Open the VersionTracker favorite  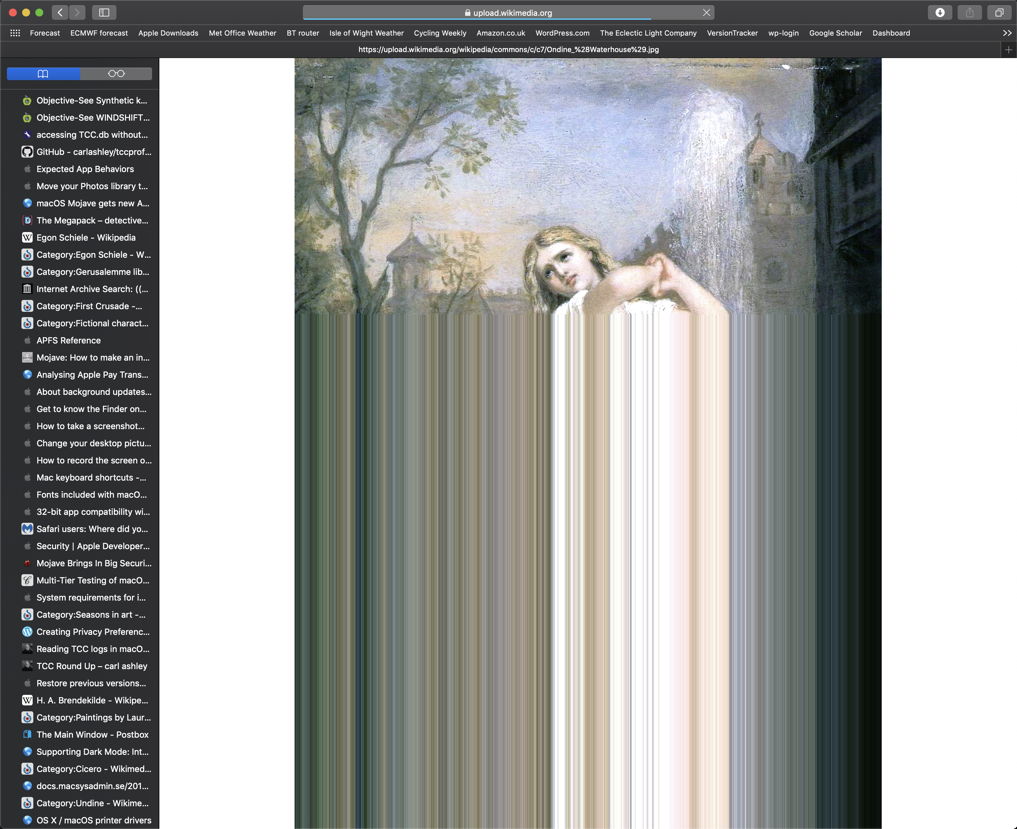pyautogui.click(x=732, y=33)
